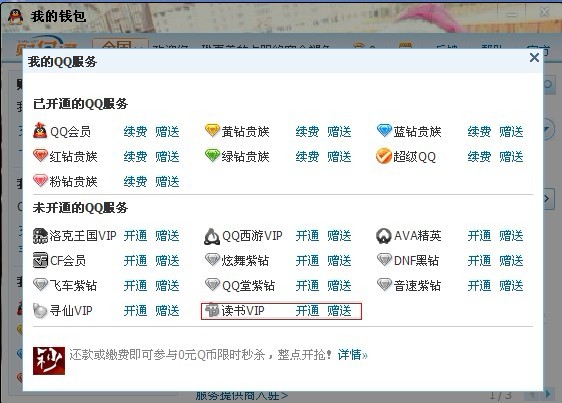
Task: Activate DNF黑钻 via 开通 link
Action: coord(480,261)
